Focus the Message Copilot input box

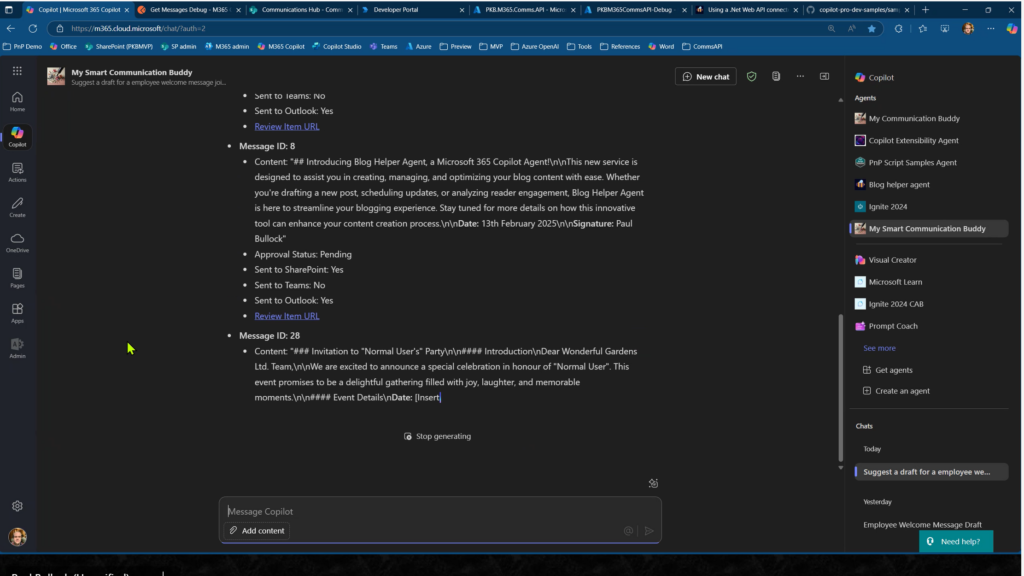coord(440,511)
